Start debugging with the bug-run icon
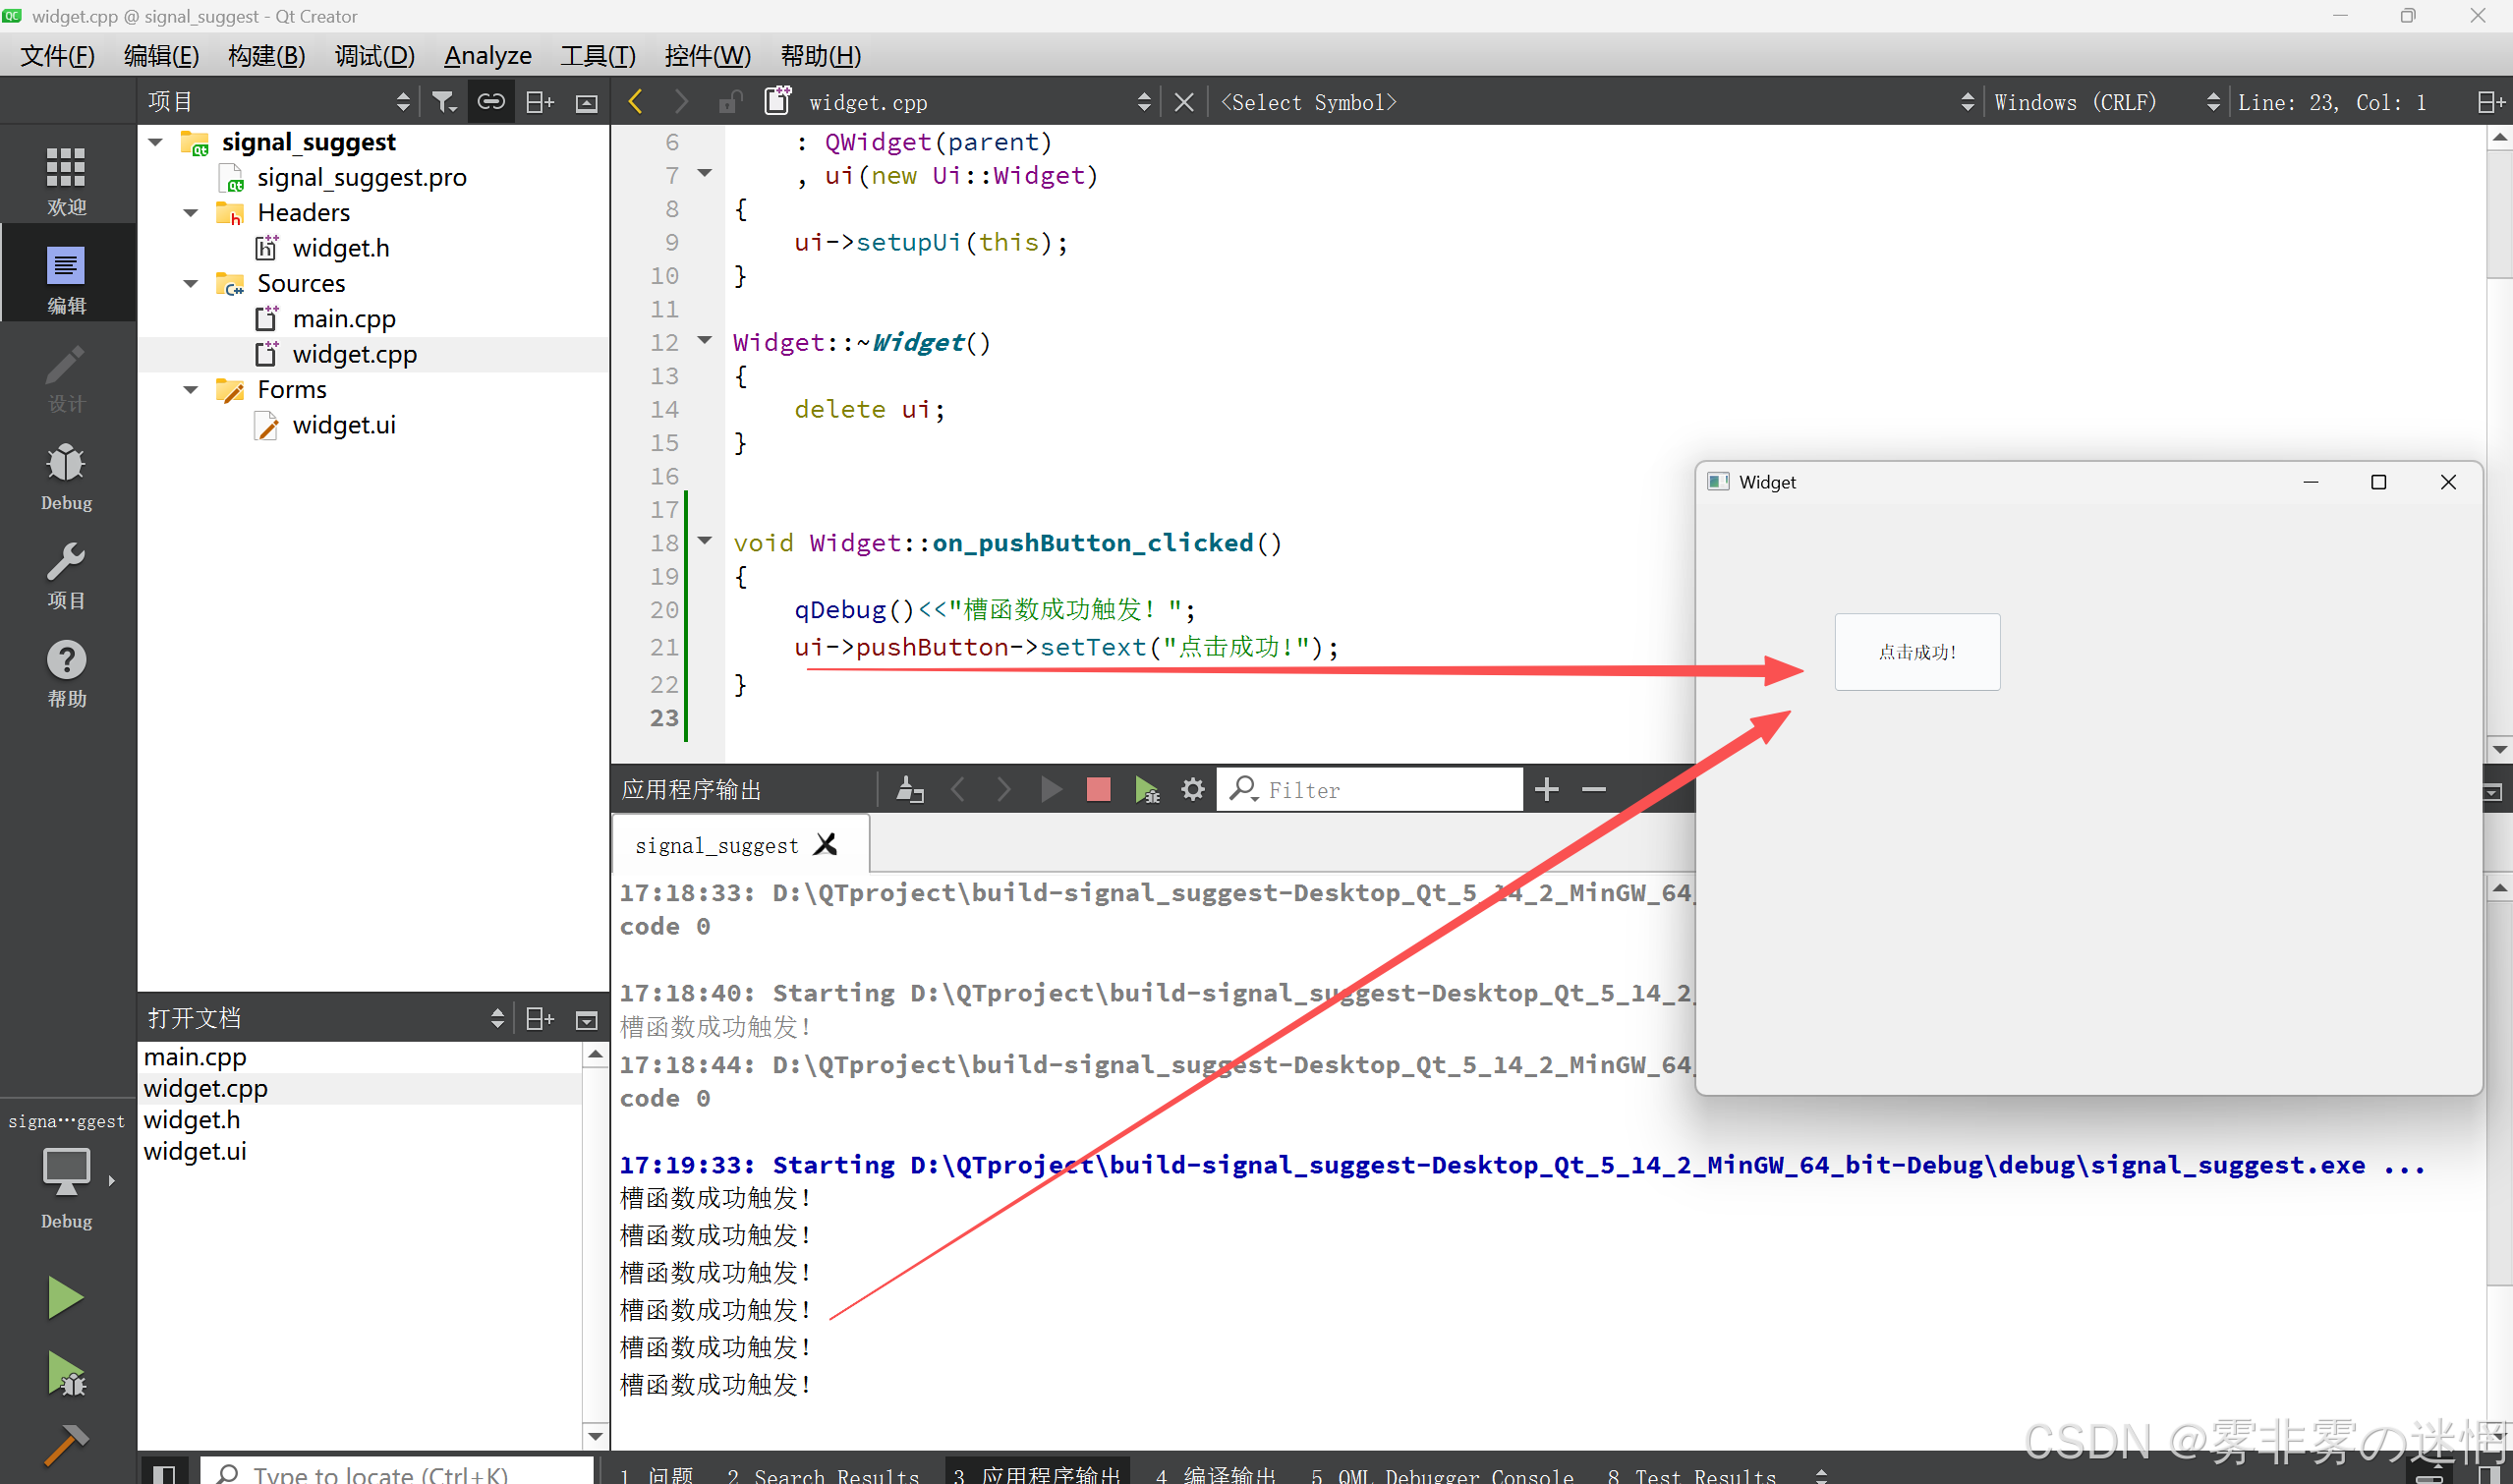Image resolution: width=2513 pixels, height=1484 pixels. coord(66,1374)
